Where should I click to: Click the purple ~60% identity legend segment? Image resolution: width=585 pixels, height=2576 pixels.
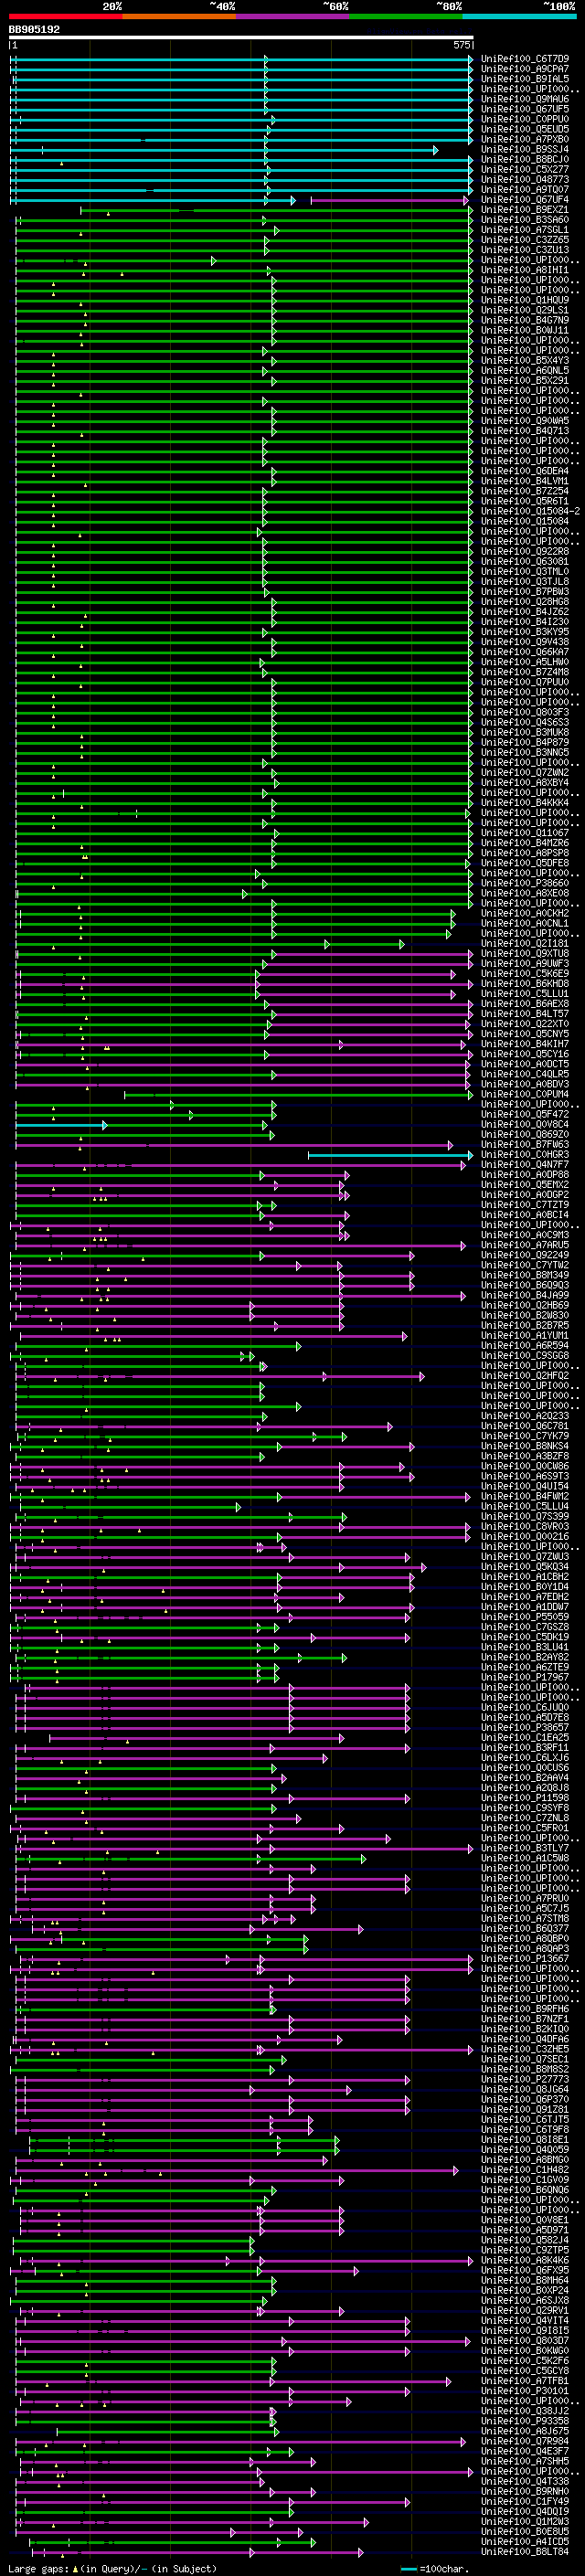293,16
